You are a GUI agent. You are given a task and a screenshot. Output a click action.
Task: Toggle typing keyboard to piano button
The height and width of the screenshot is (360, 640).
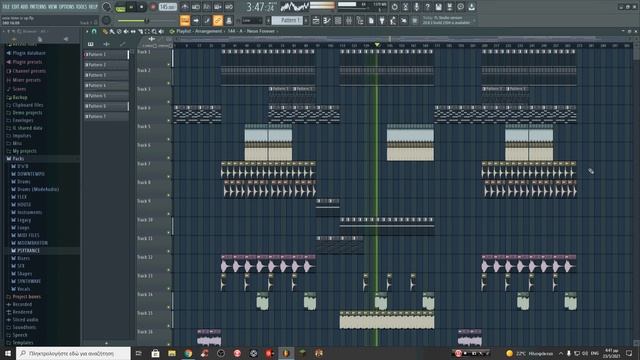click(x=185, y=20)
